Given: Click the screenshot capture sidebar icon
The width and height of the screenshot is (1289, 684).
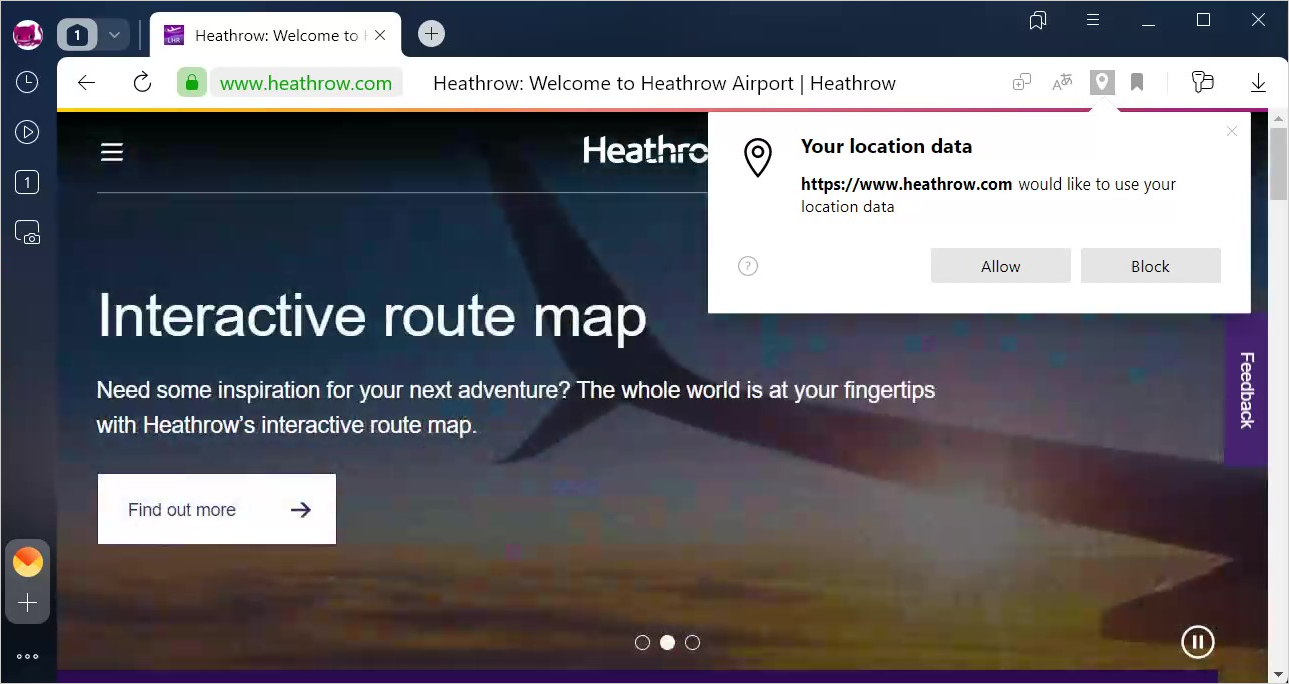Looking at the screenshot, I should pyautogui.click(x=27, y=232).
